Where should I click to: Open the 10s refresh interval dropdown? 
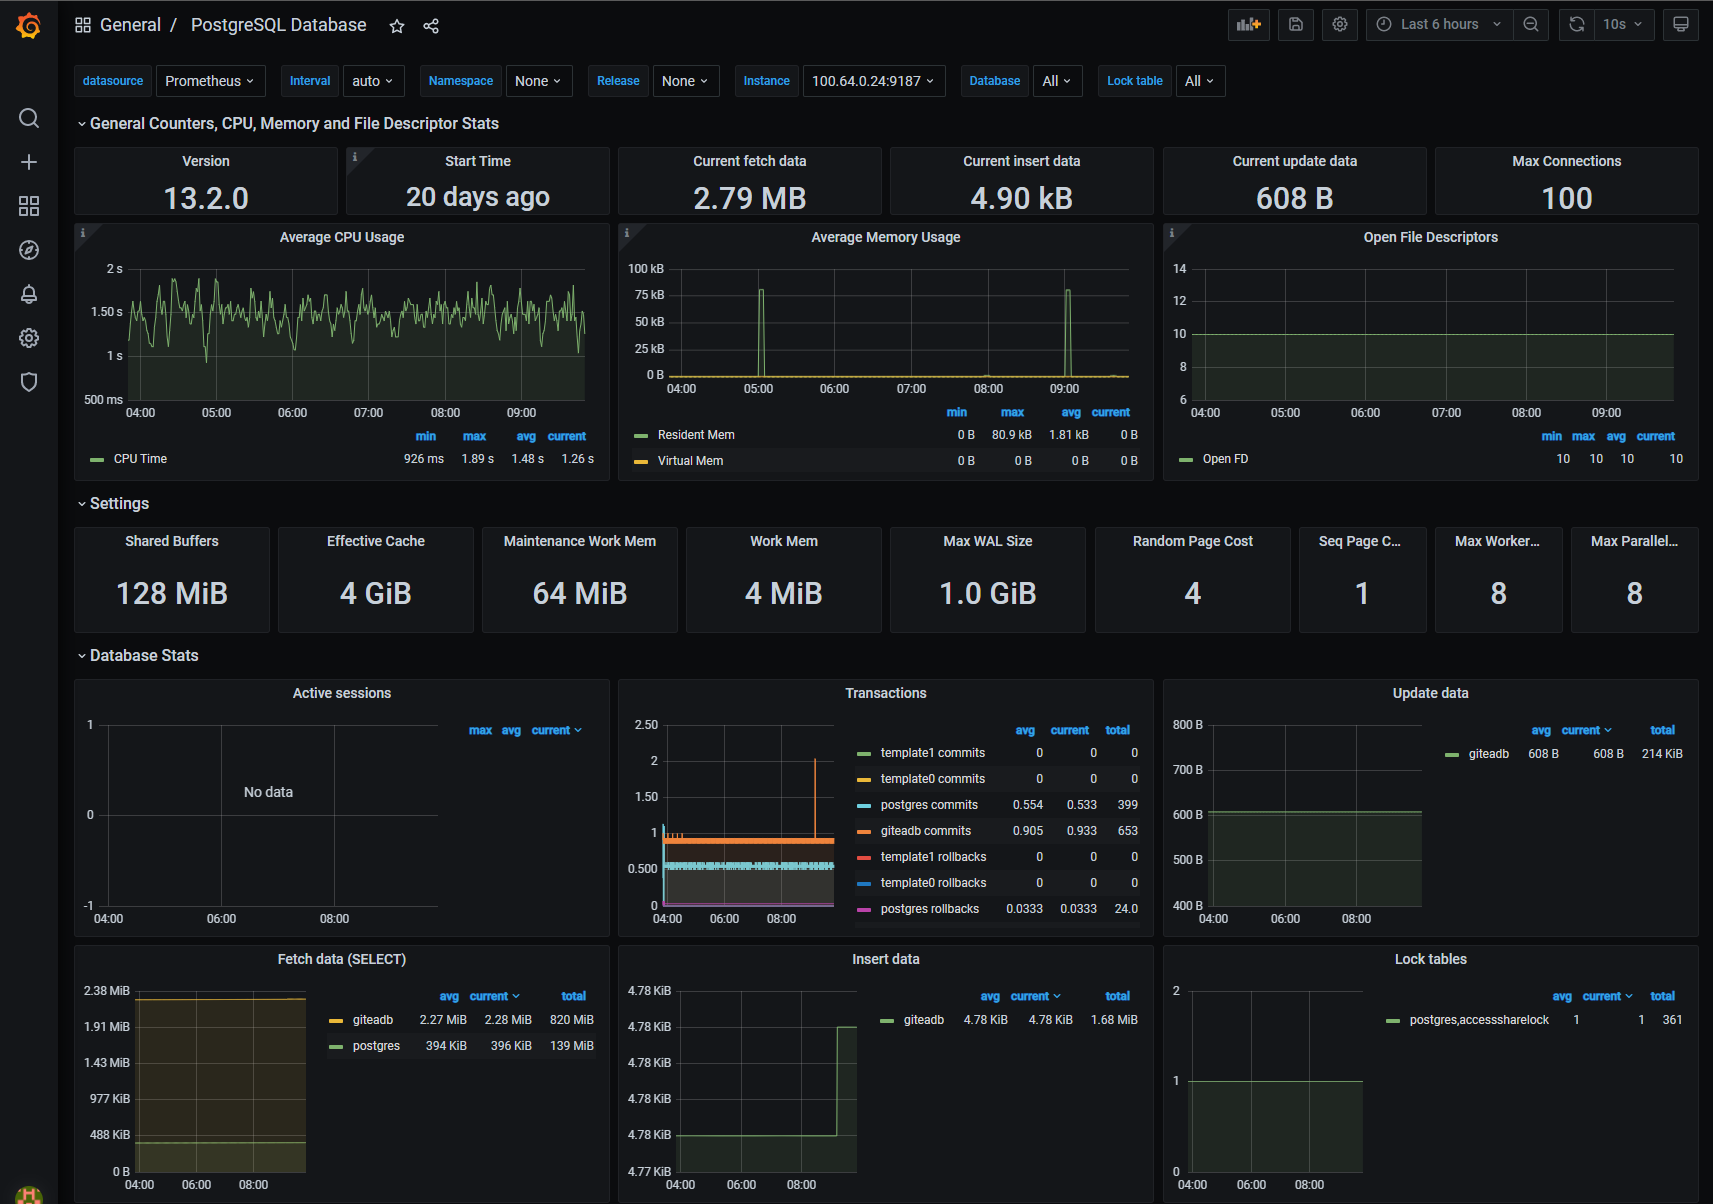(x=1623, y=25)
